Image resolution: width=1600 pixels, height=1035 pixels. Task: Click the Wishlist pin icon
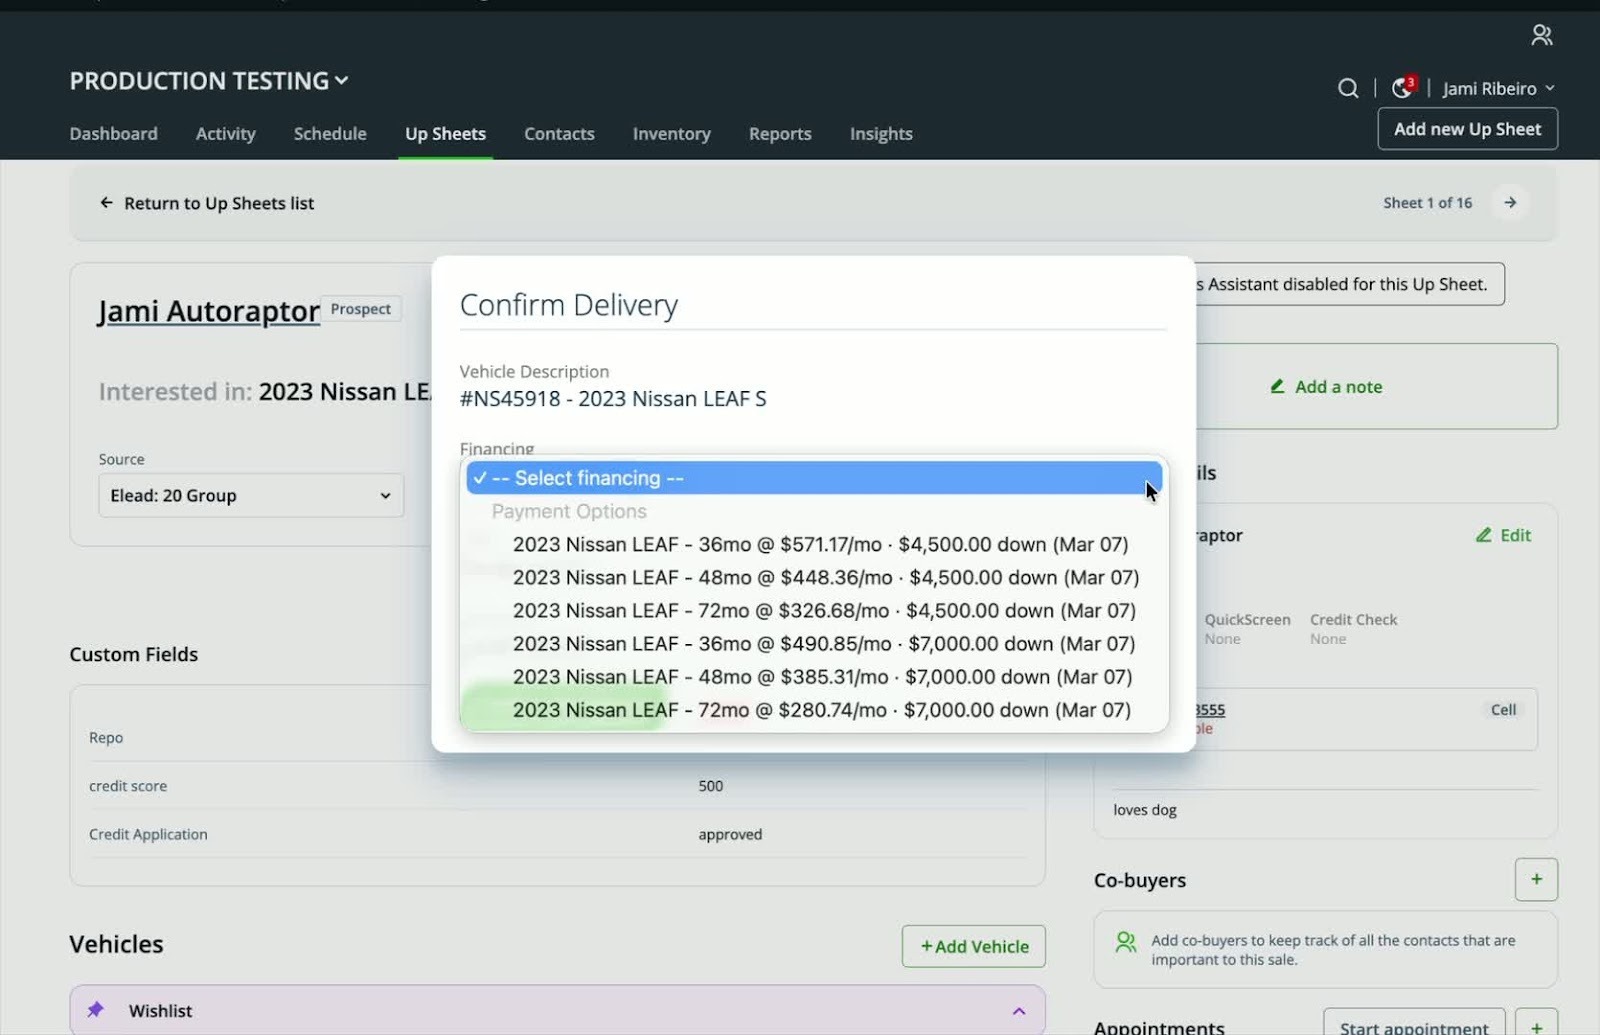coord(96,1010)
